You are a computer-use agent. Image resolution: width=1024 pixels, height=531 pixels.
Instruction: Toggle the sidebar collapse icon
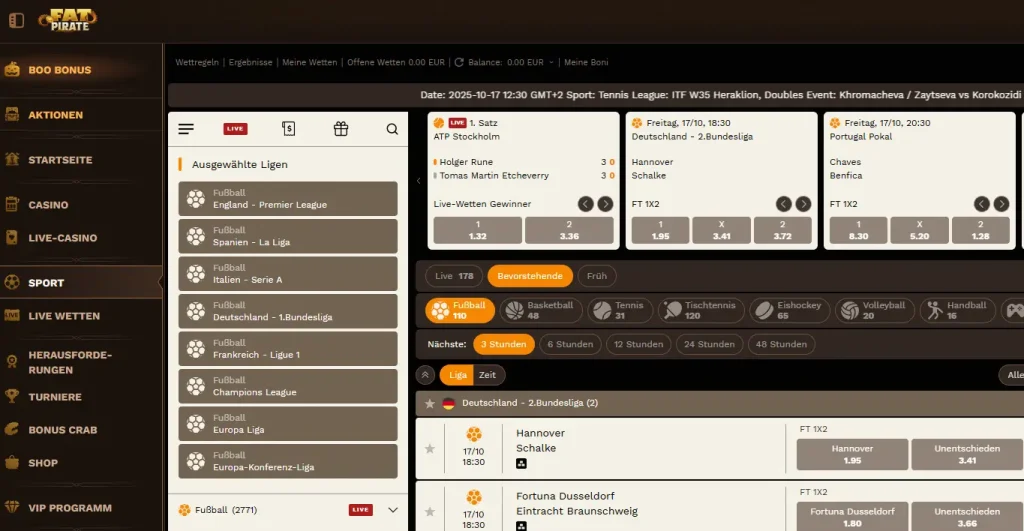pyautogui.click(x=16, y=20)
